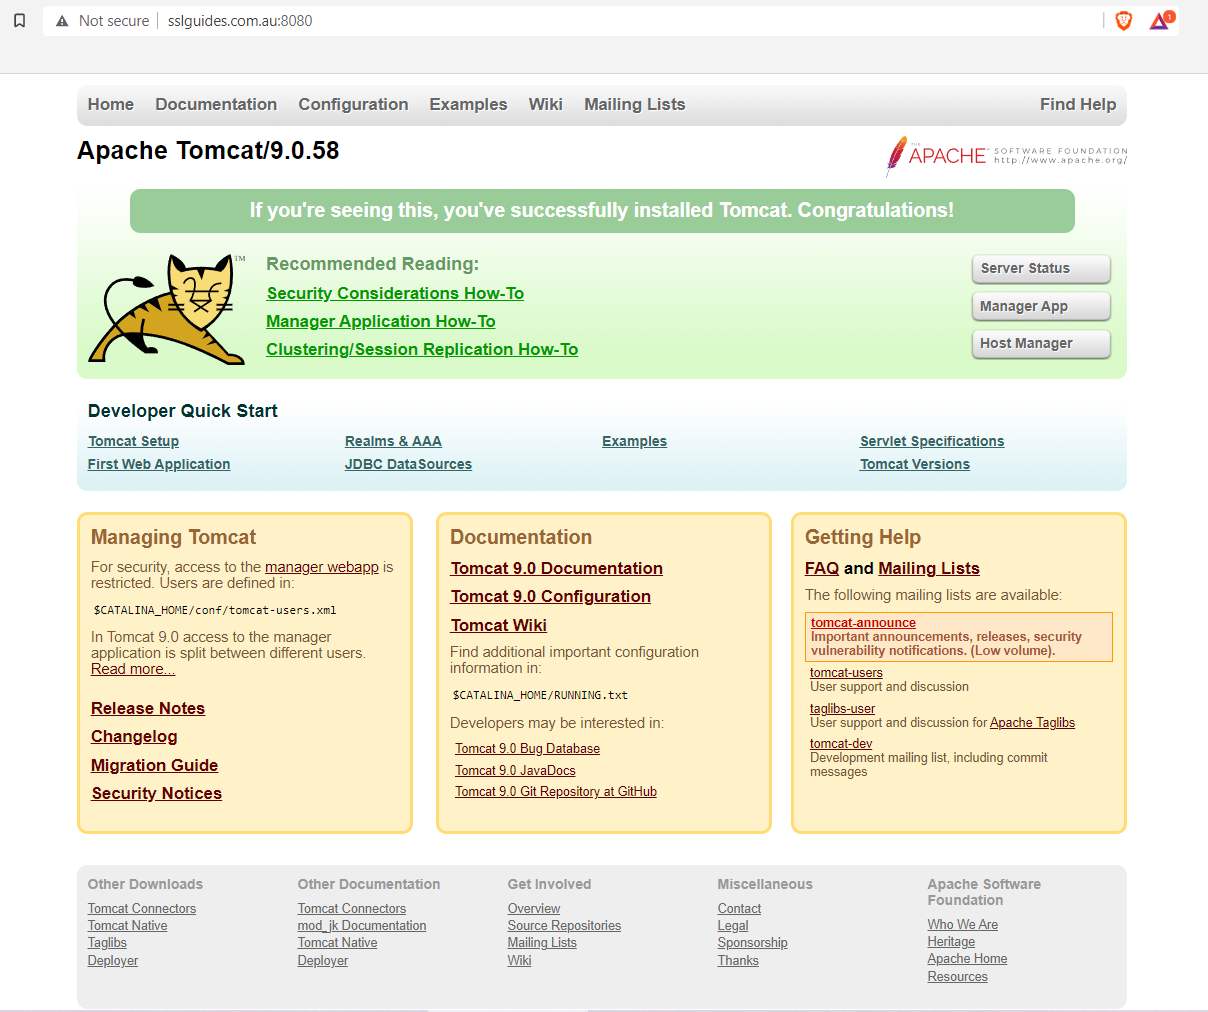This screenshot has width=1208, height=1012.
Task: Open the Brave Shields icon in toolbar
Action: [x=1124, y=20]
